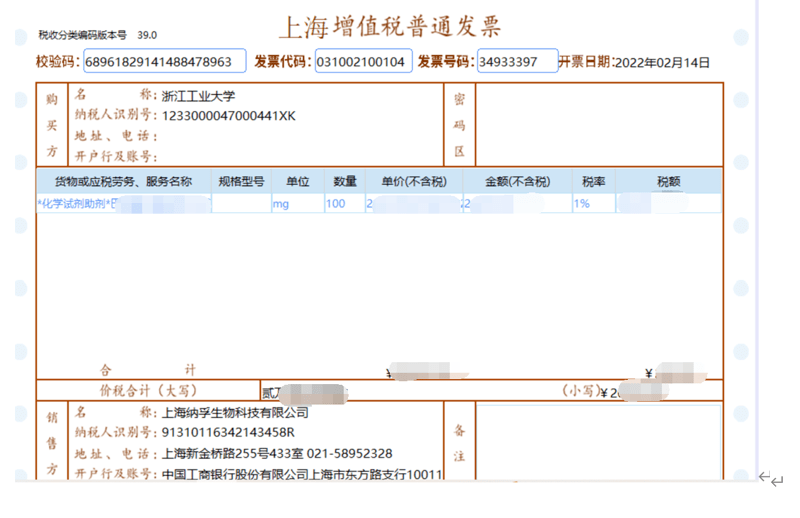
Task: Click the 单位 column header
Action: pos(297,181)
